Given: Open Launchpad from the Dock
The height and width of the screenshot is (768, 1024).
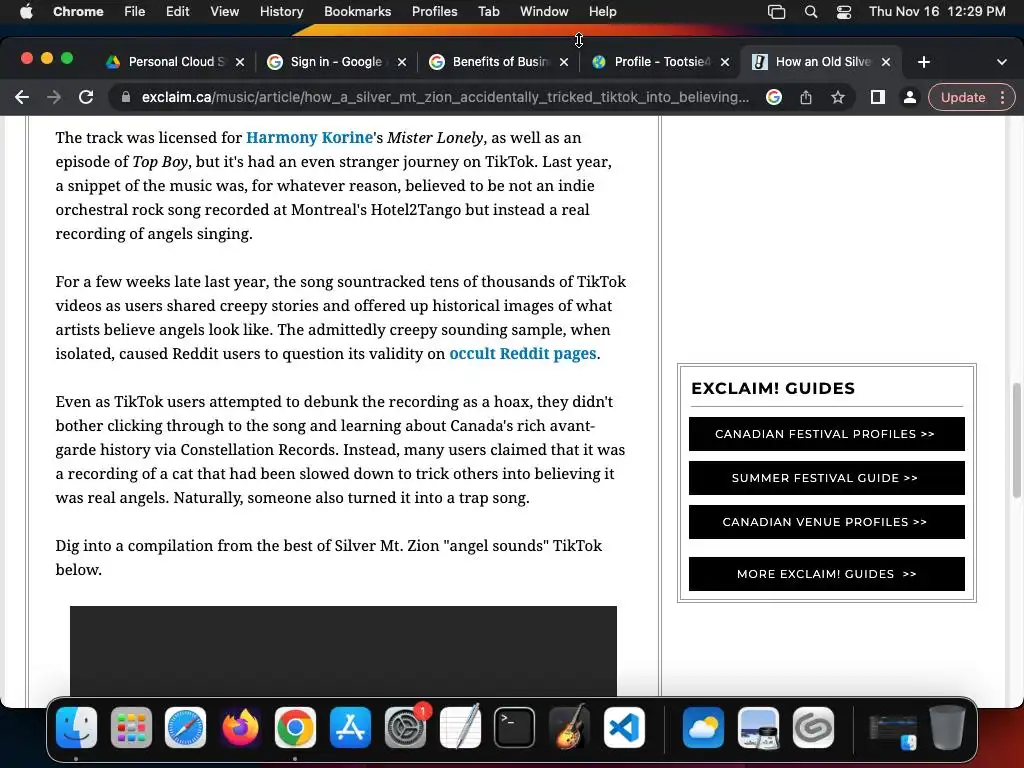Looking at the screenshot, I should (131, 727).
